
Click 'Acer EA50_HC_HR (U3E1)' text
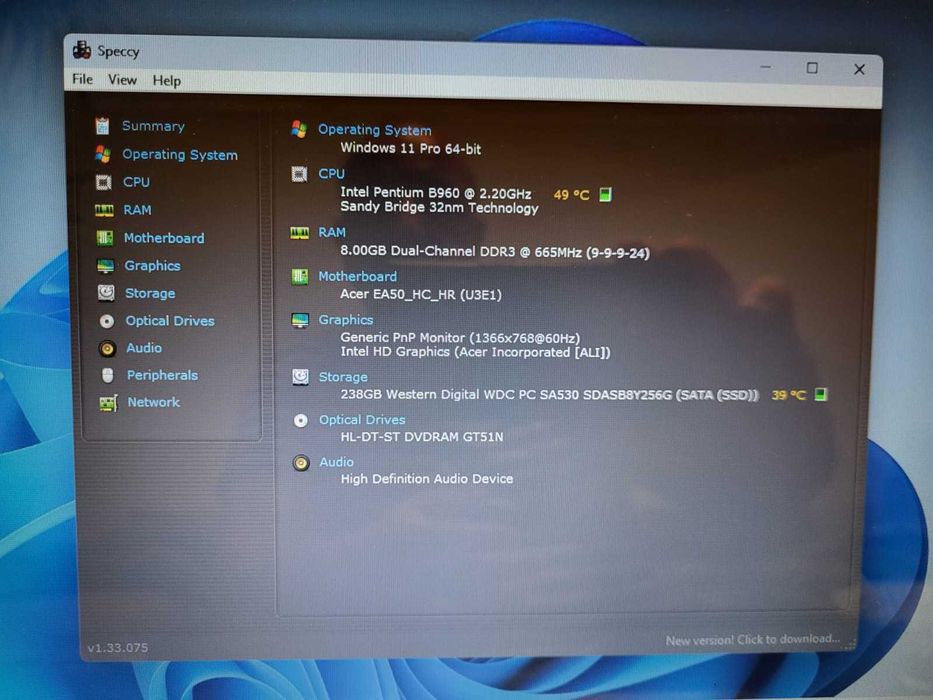421,294
